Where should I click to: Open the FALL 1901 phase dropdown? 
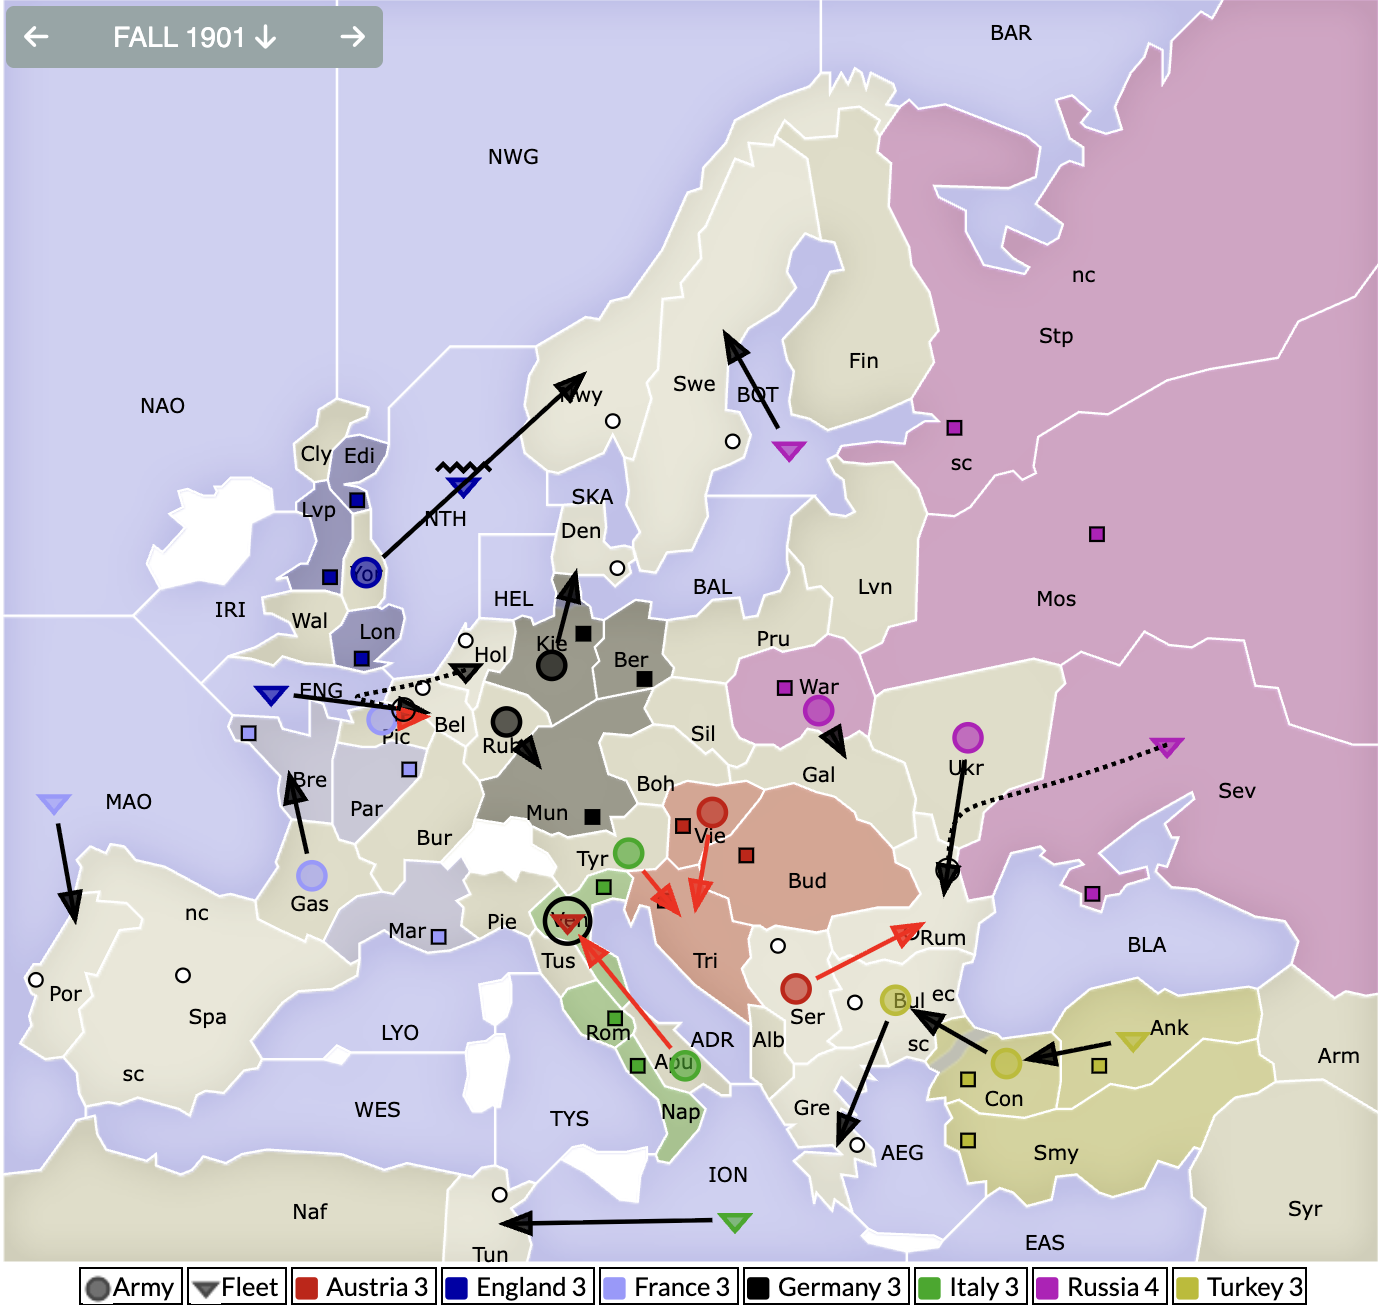194,37
